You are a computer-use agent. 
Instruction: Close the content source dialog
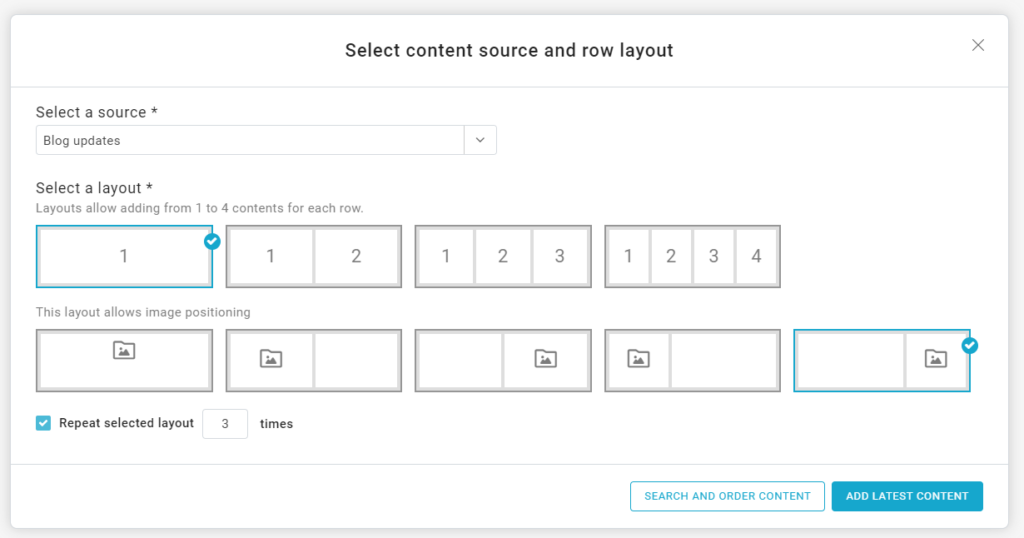pos(978,45)
